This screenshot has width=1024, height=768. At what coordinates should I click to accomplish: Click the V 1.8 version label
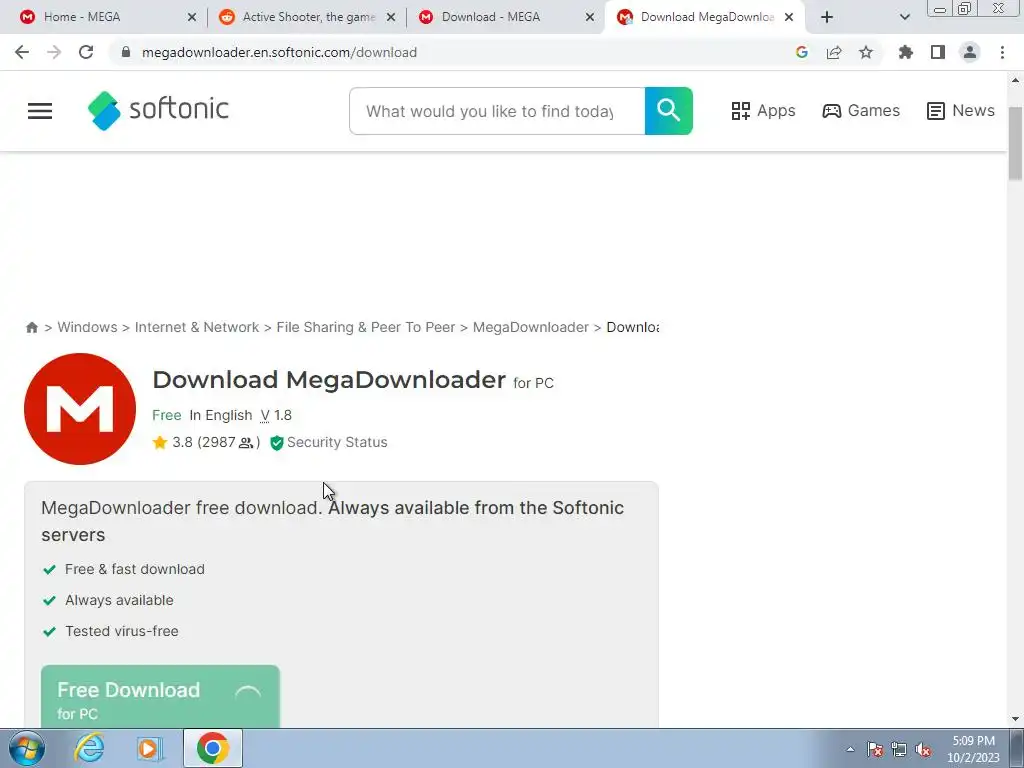click(276, 415)
